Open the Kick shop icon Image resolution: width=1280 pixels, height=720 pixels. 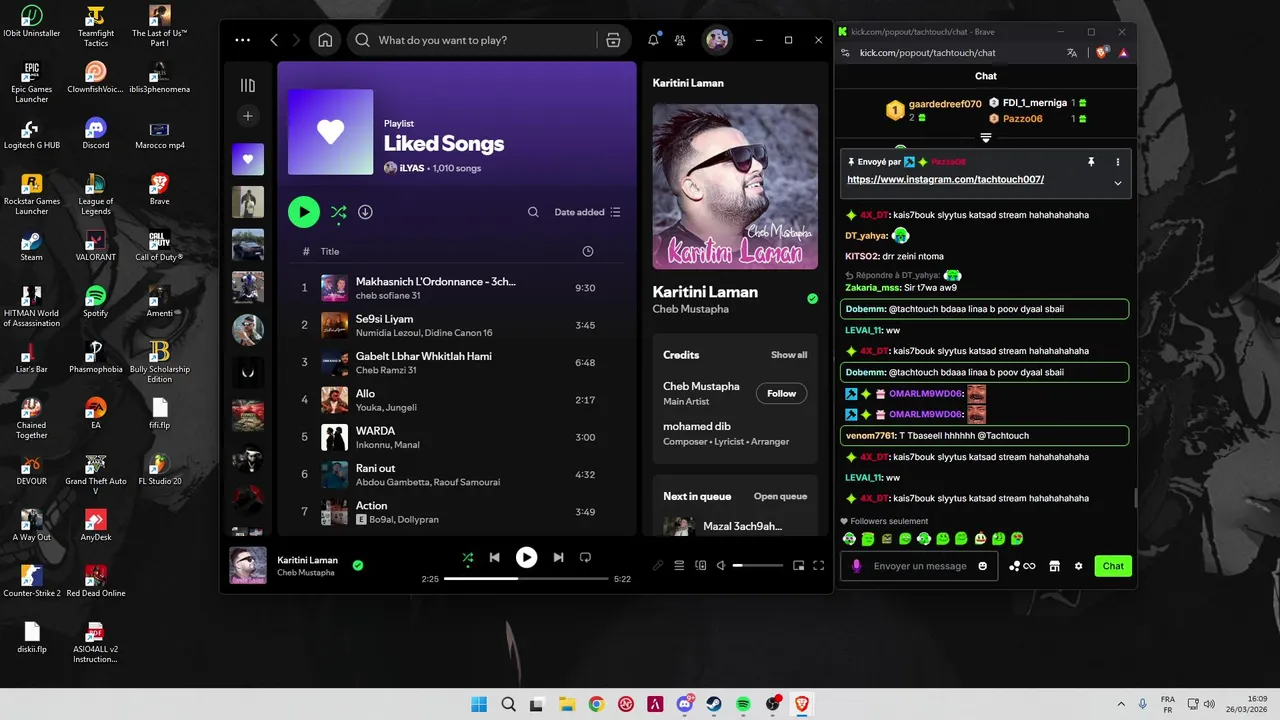pos(1054,566)
